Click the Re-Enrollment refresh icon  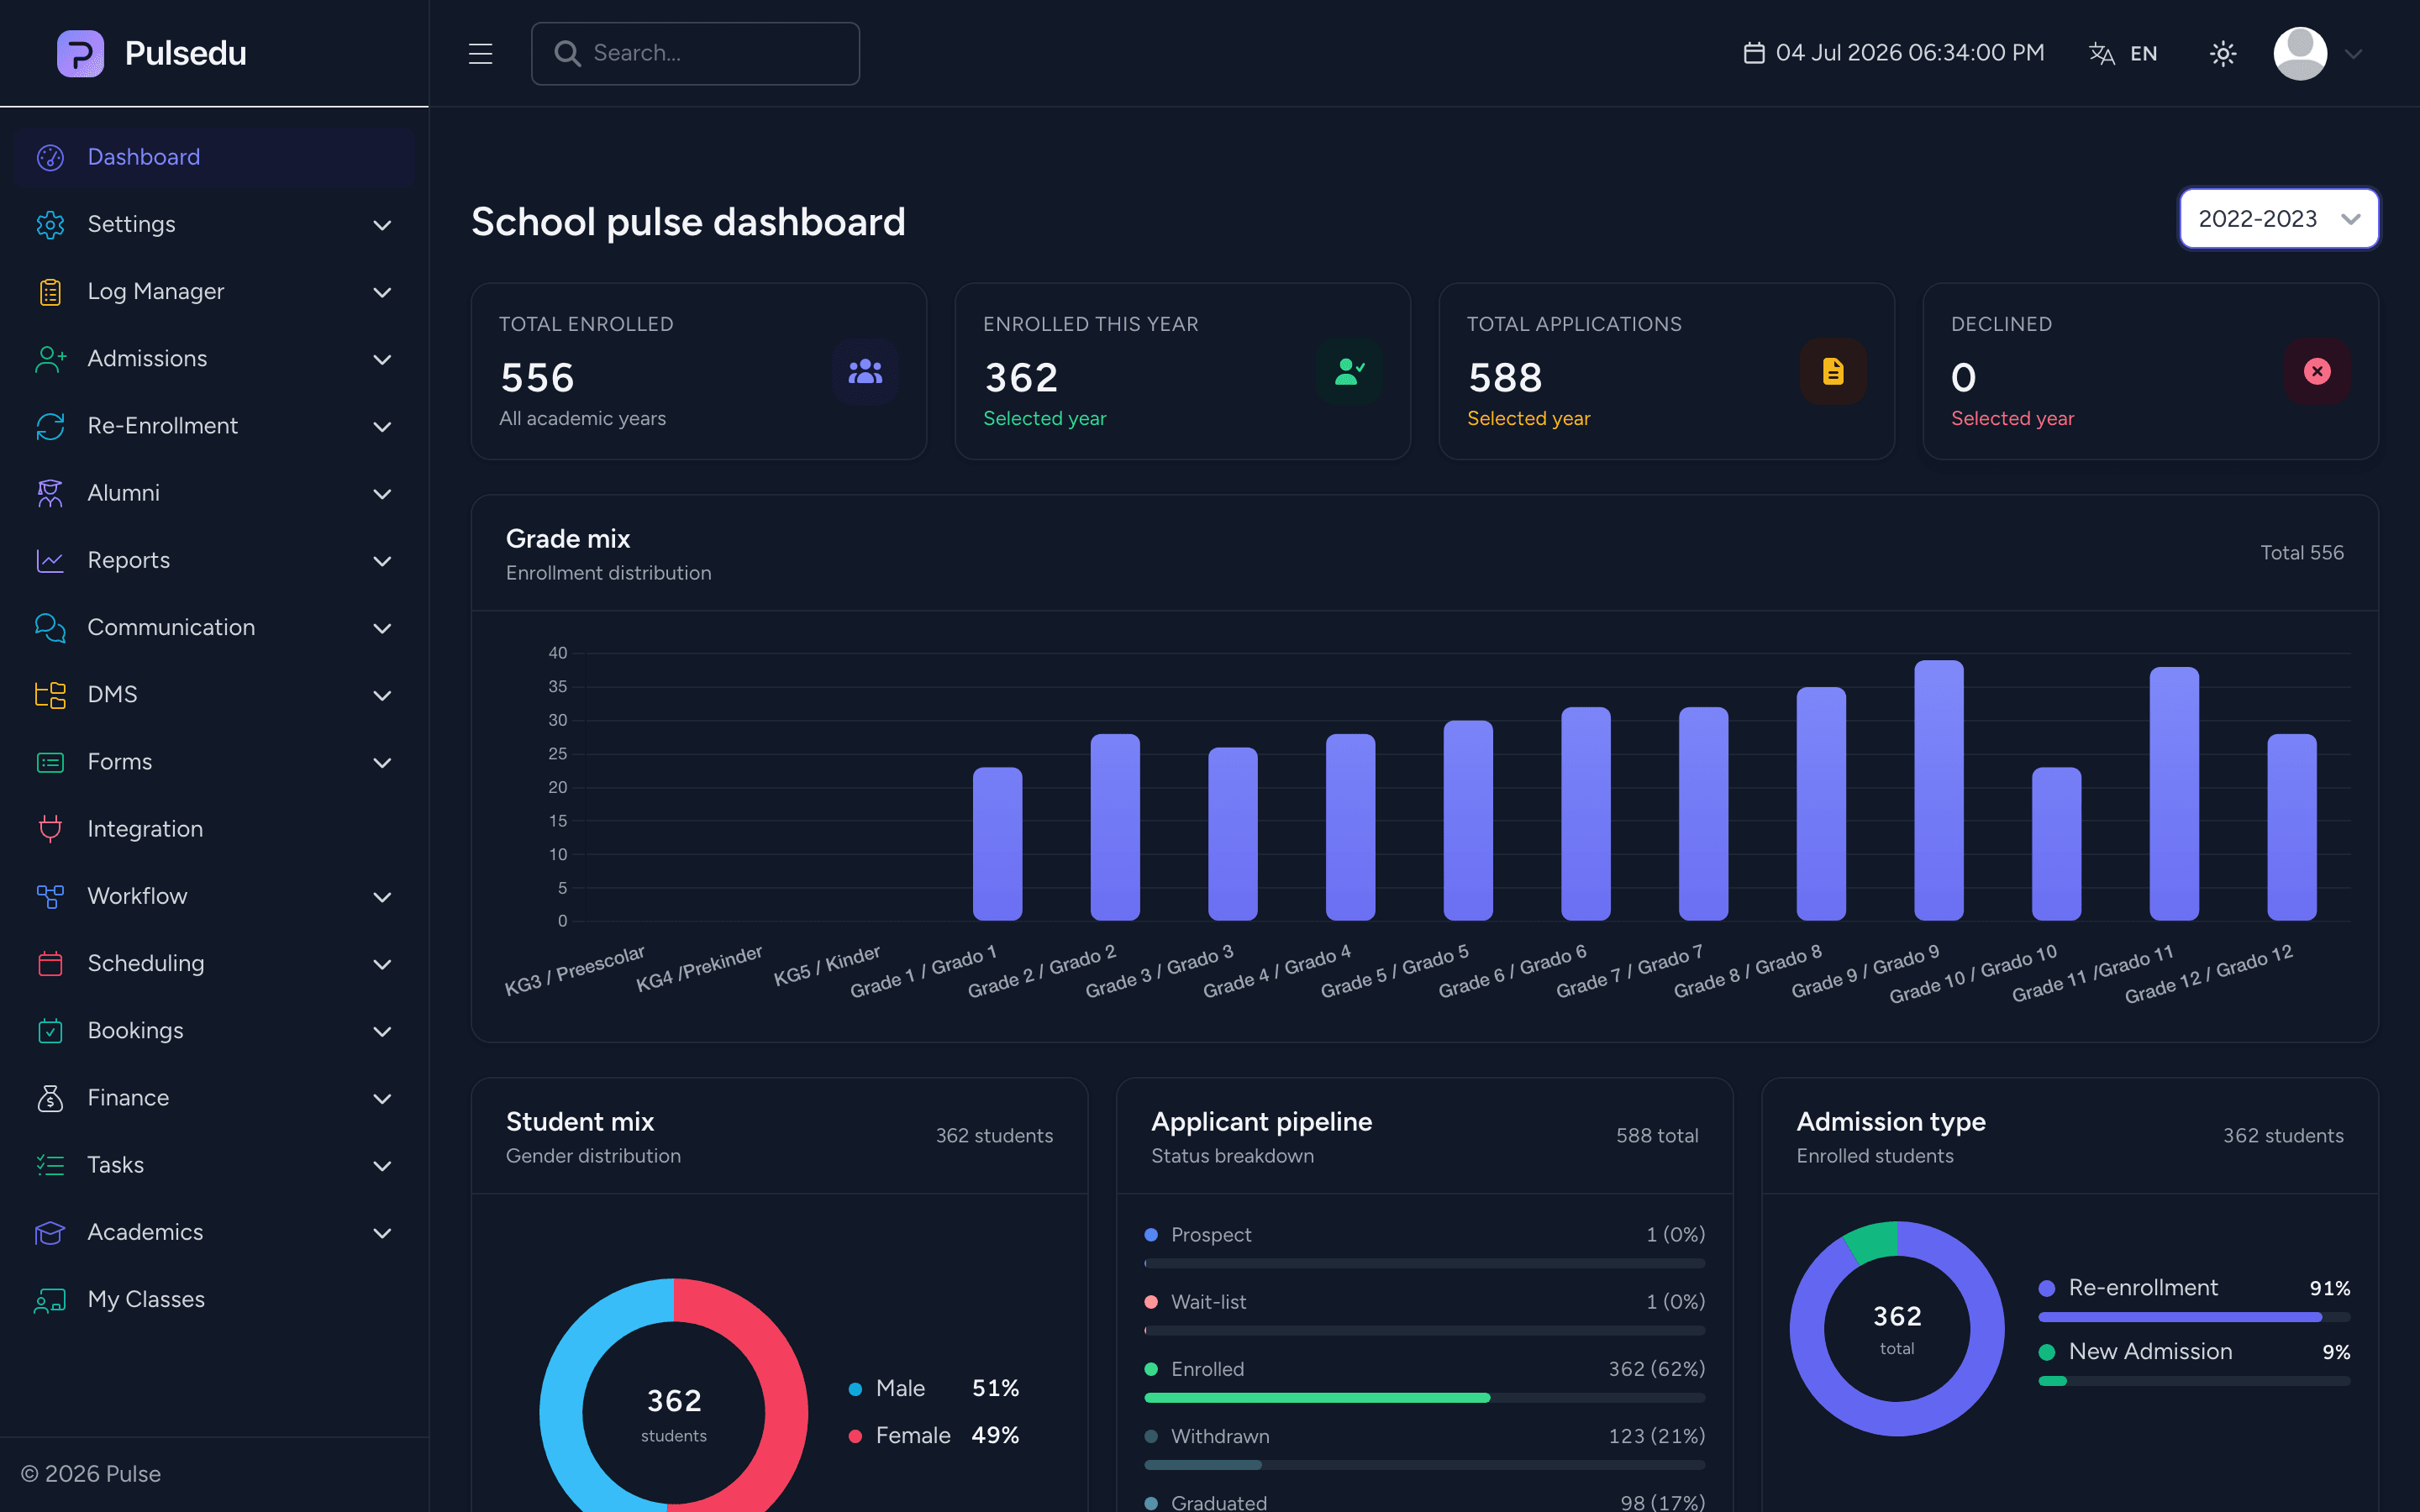pyautogui.click(x=50, y=426)
